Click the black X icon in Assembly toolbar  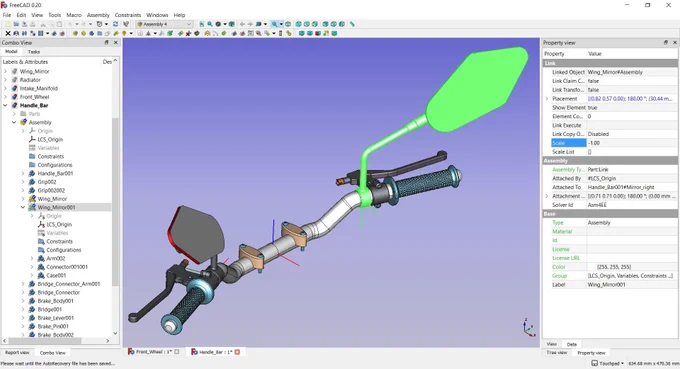tap(8, 33)
